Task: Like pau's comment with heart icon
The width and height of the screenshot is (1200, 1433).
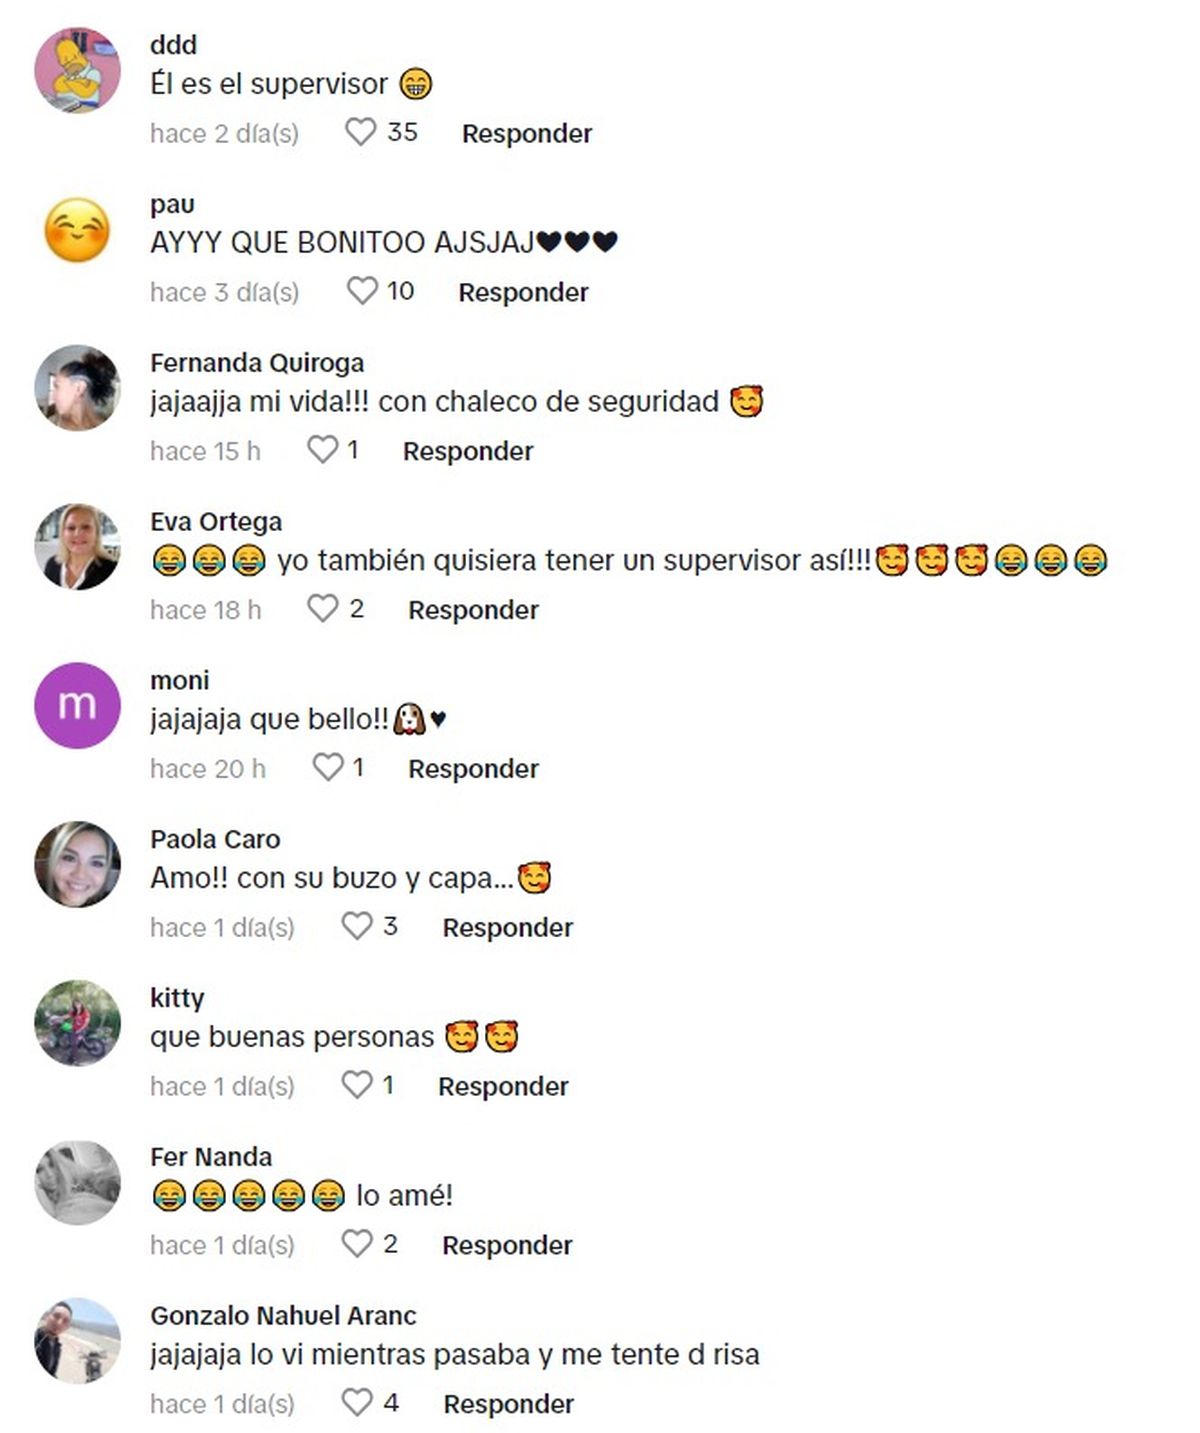Action: pos(362,291)
